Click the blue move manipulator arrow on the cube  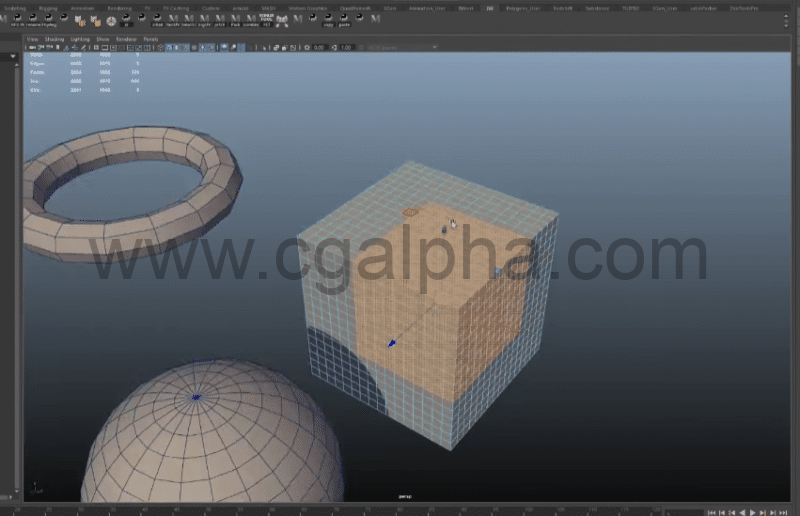point(392,344)
